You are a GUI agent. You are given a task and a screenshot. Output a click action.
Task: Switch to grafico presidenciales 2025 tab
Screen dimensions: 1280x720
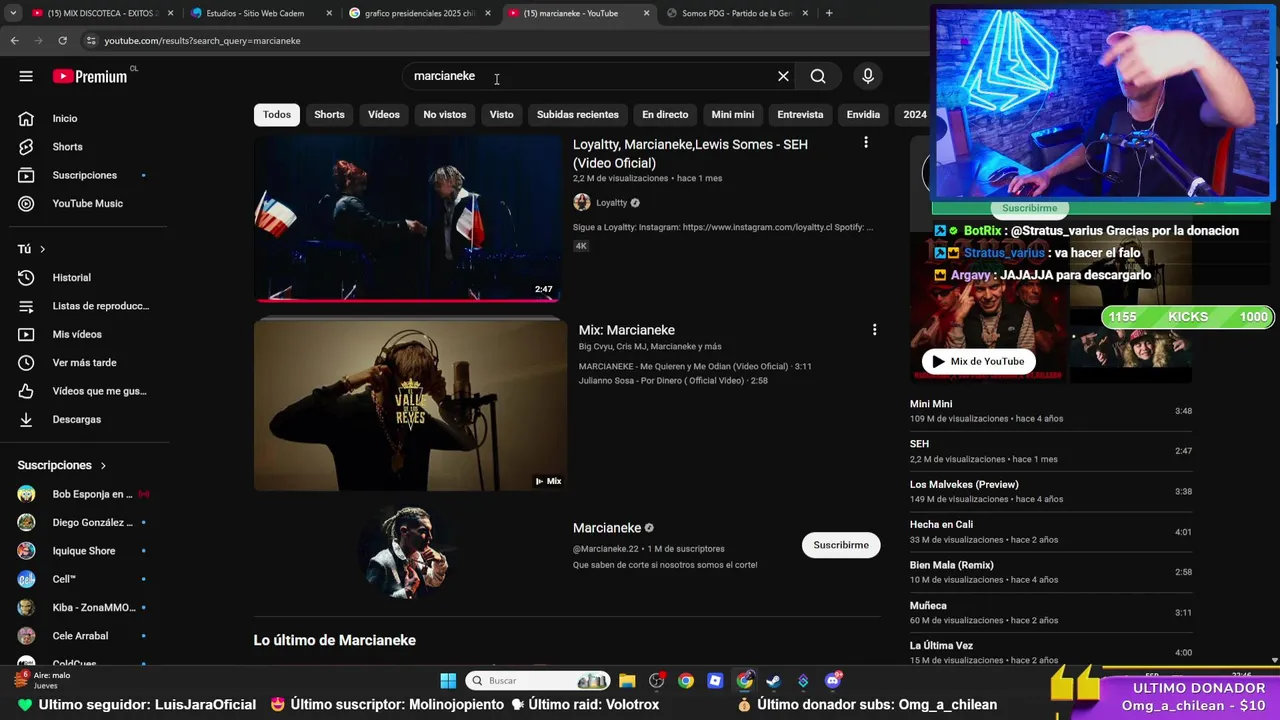[418, 13]
